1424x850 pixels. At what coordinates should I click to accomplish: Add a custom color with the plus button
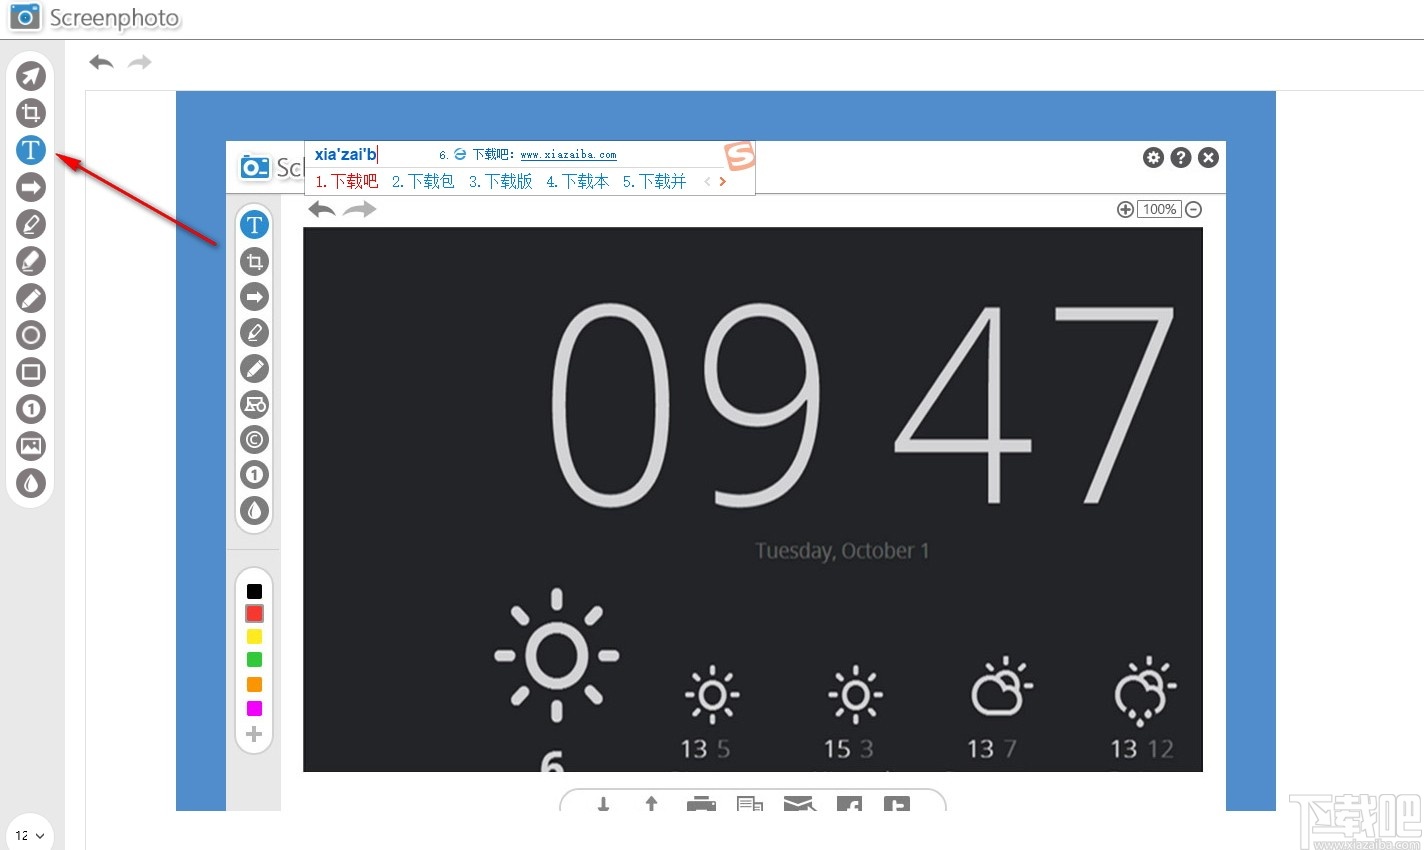254,735
